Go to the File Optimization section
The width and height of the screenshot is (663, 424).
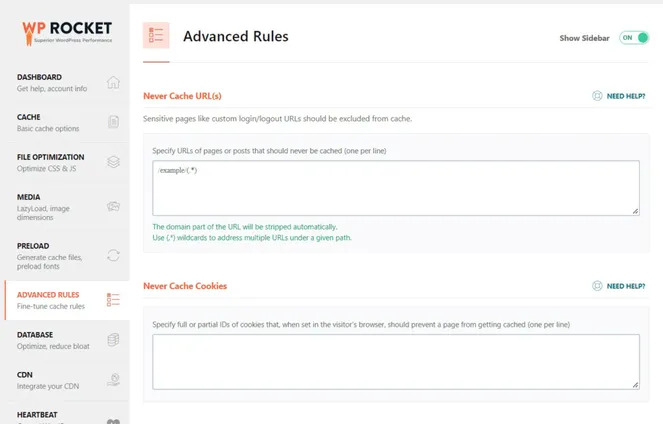click(50, 162)
